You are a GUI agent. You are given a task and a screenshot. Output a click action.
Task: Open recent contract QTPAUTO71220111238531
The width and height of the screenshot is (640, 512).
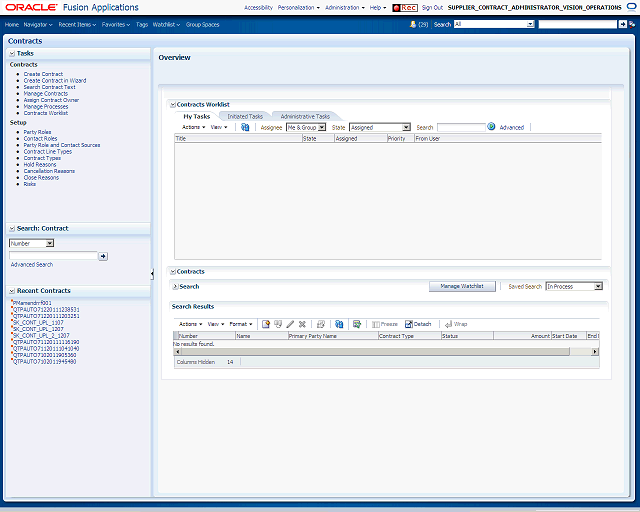tap(46, 309)
